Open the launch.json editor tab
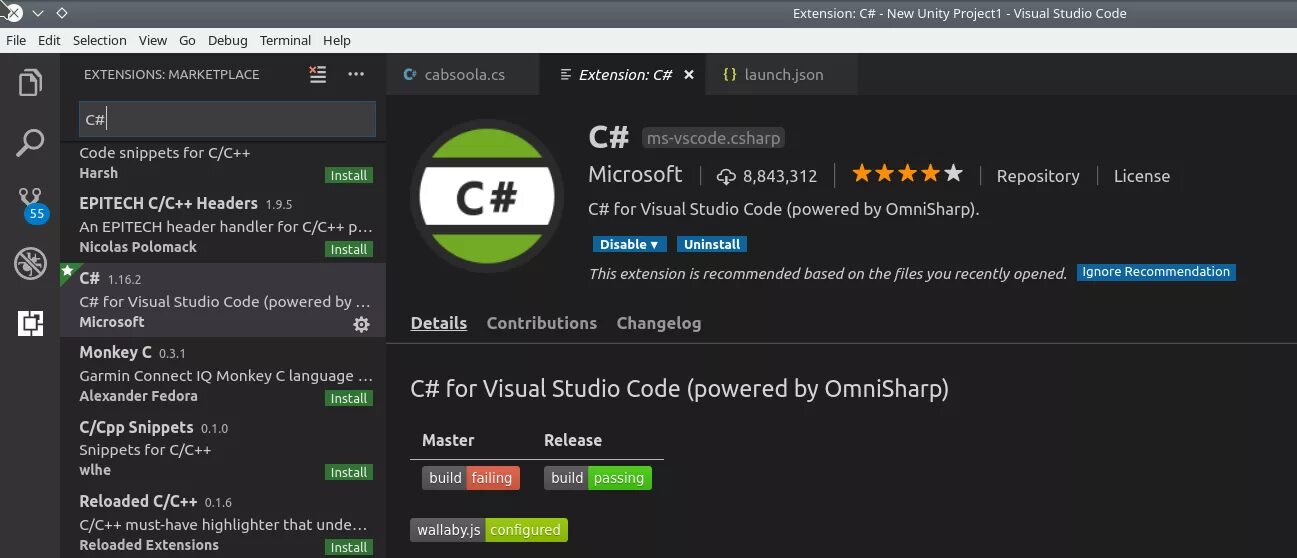 pyautogui.click(x=782, y=75)
